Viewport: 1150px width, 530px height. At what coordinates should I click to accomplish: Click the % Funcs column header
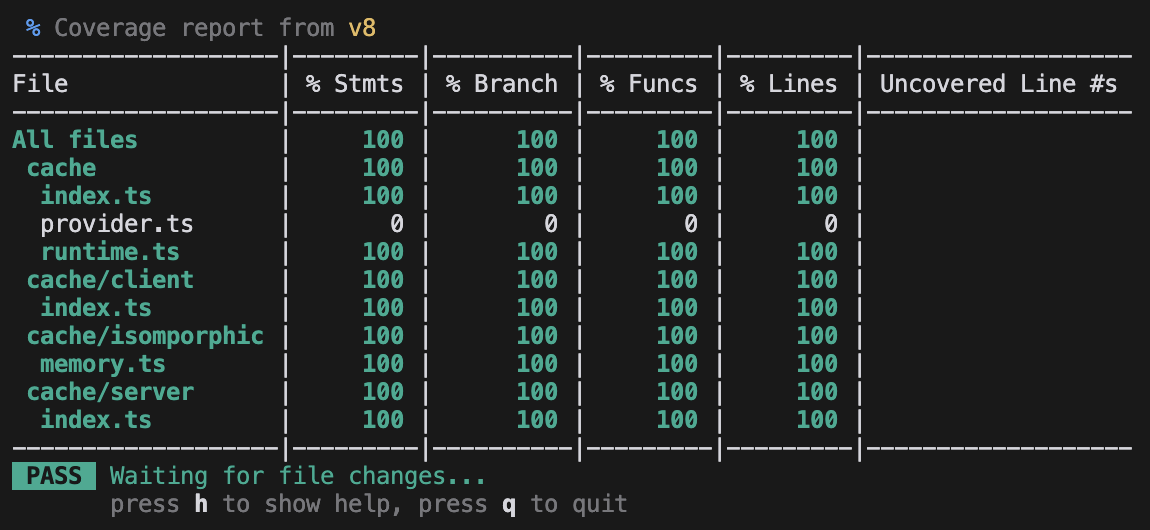point(649,84)
